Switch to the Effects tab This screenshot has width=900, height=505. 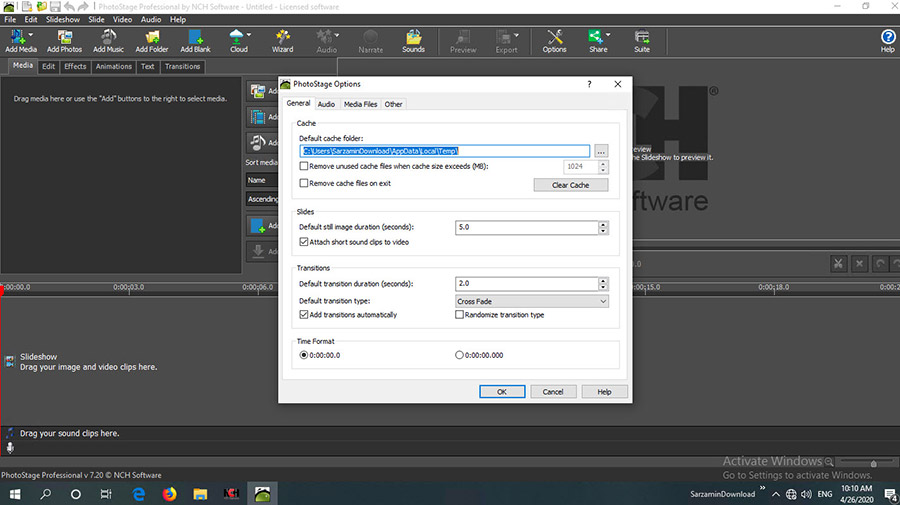coord(75,67)
